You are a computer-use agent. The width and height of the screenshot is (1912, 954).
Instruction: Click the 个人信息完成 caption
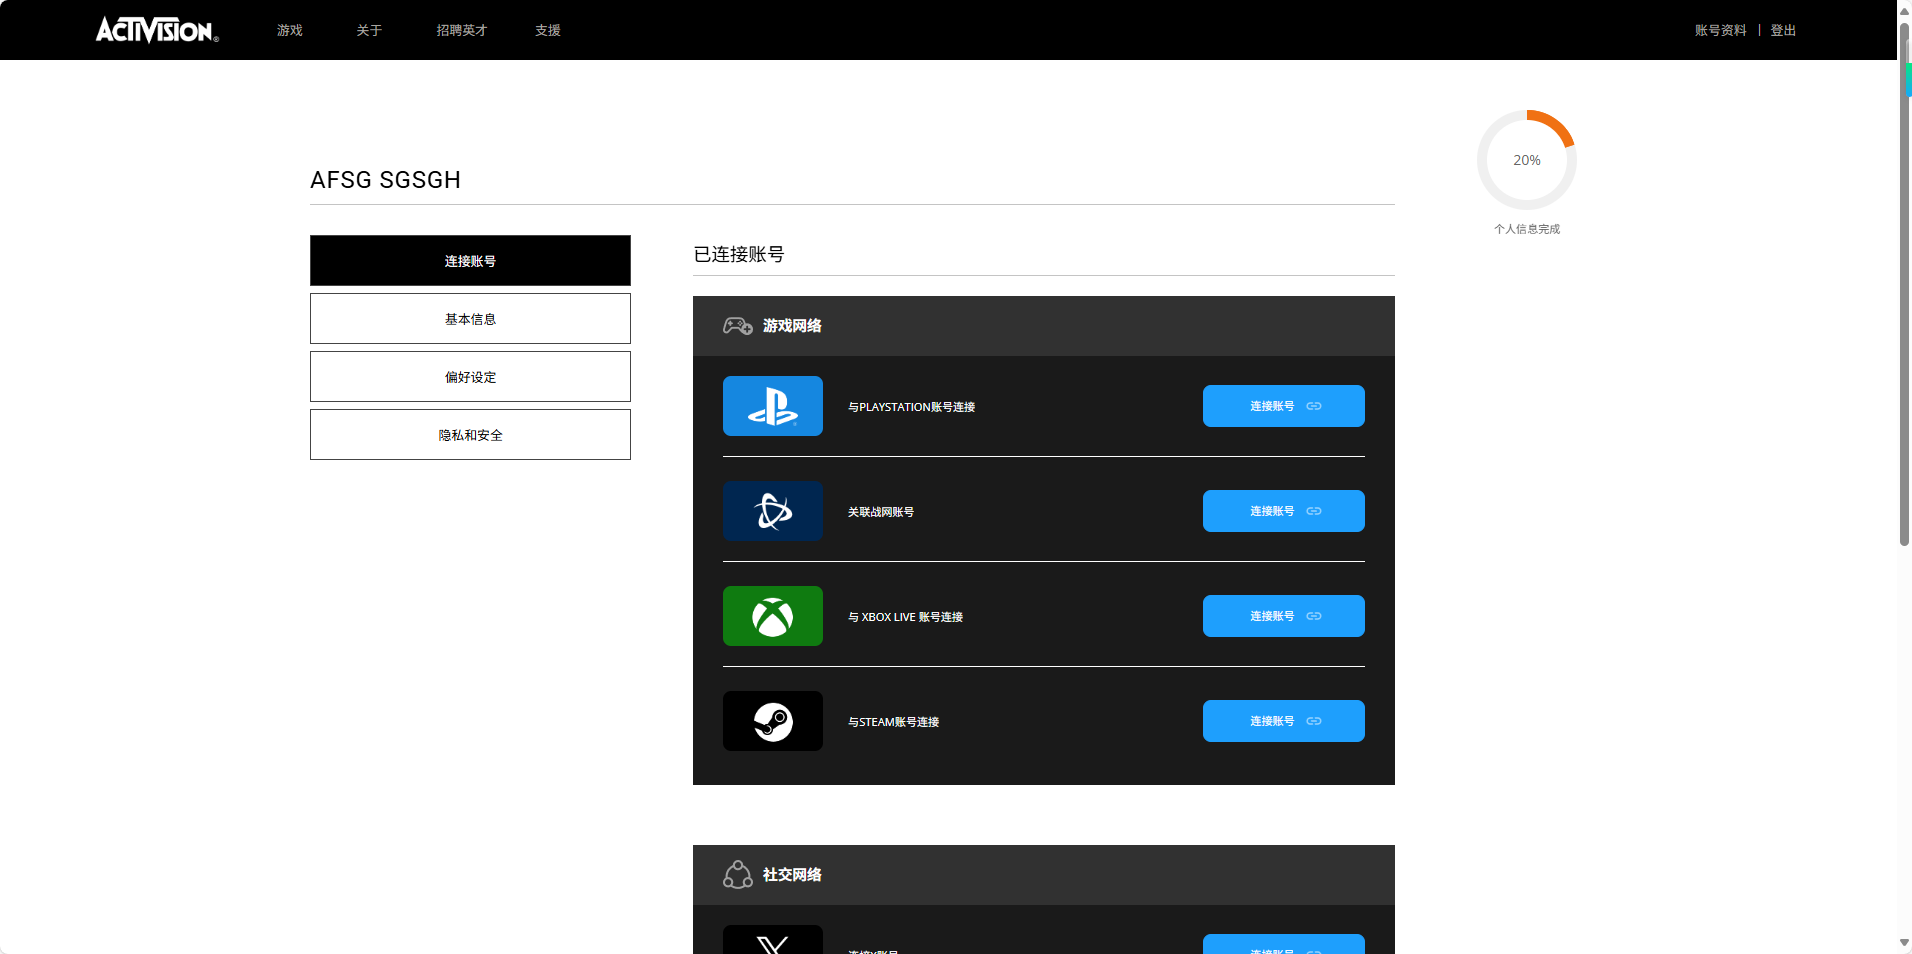pyautogui.click(x=1527, y=229)
